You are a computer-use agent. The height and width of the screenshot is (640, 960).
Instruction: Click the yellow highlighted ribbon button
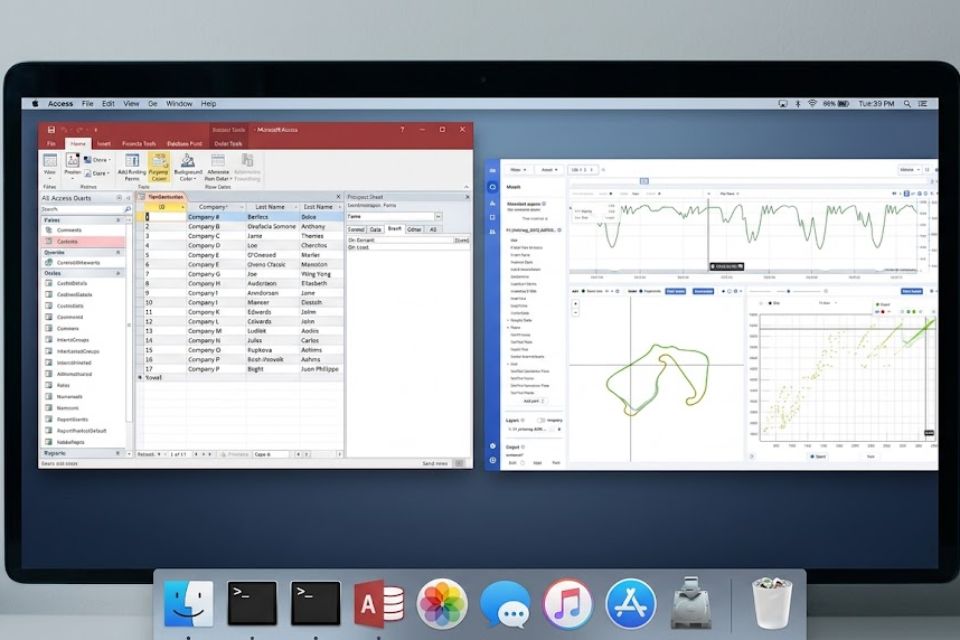[159, 167]
